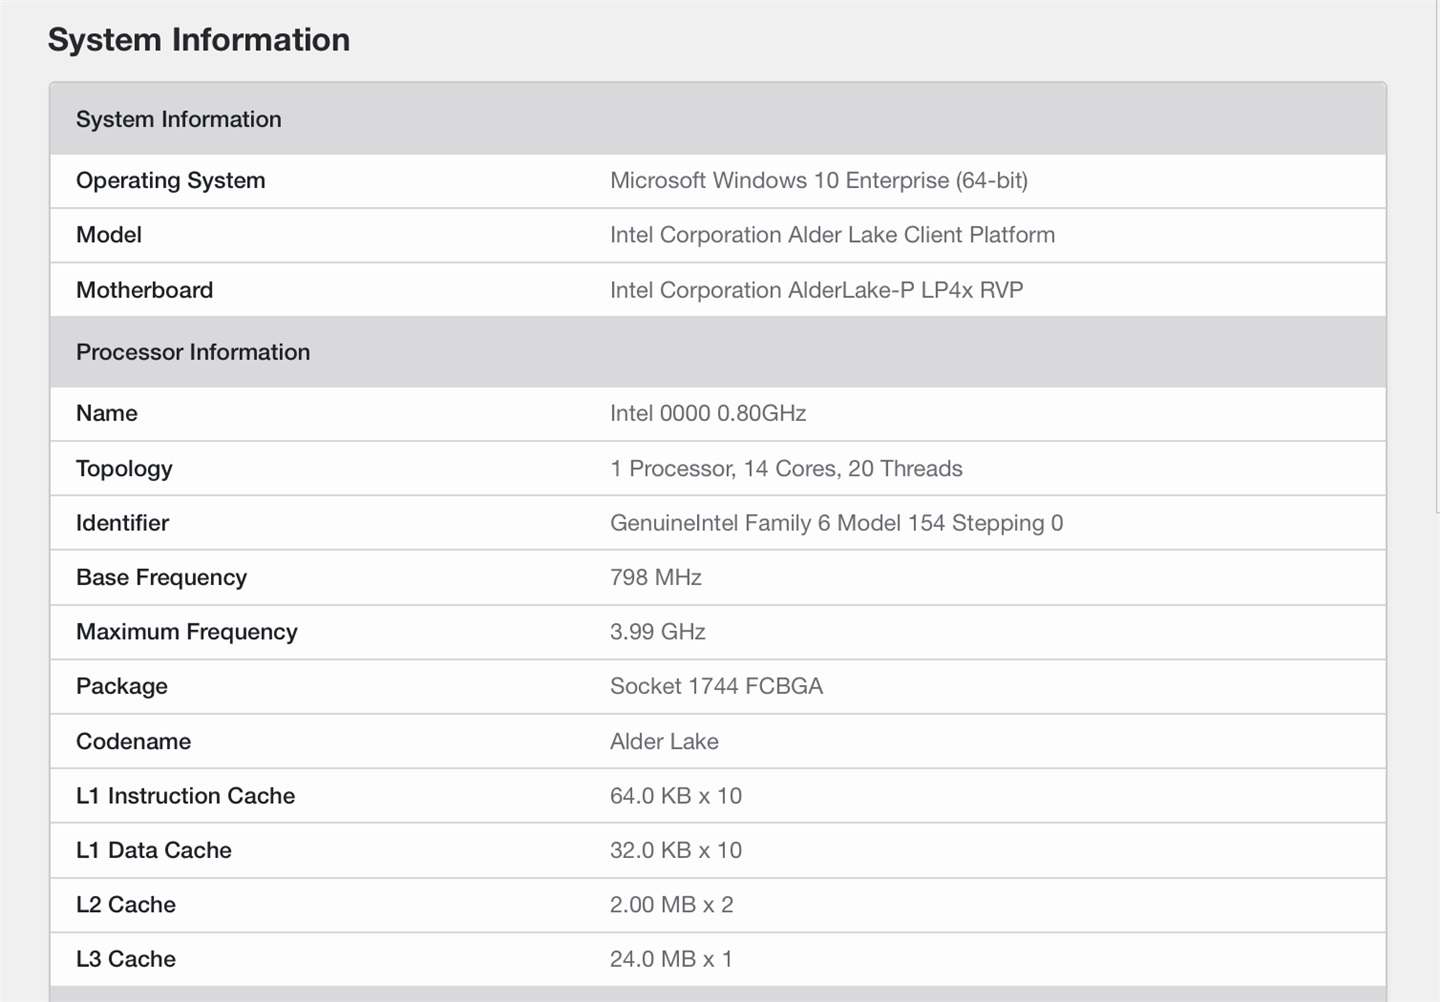Image resolution: width=1440 pixels, height=1002 pixels.
Task: Select the Topology row label
Action: (124, 468)
